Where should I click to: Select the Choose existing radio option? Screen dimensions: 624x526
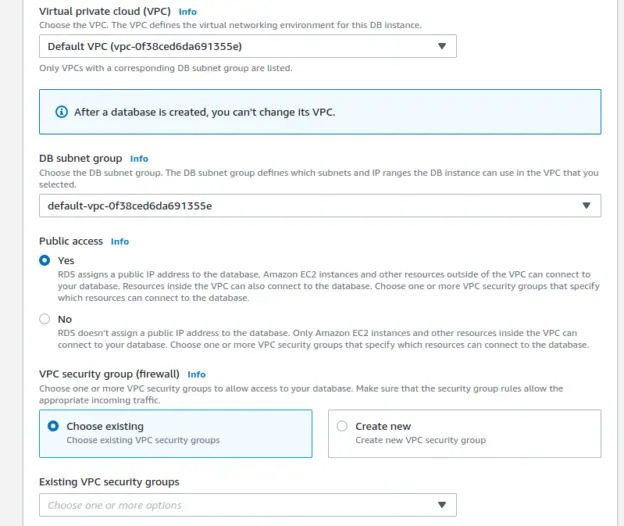(x=53, y=426)
